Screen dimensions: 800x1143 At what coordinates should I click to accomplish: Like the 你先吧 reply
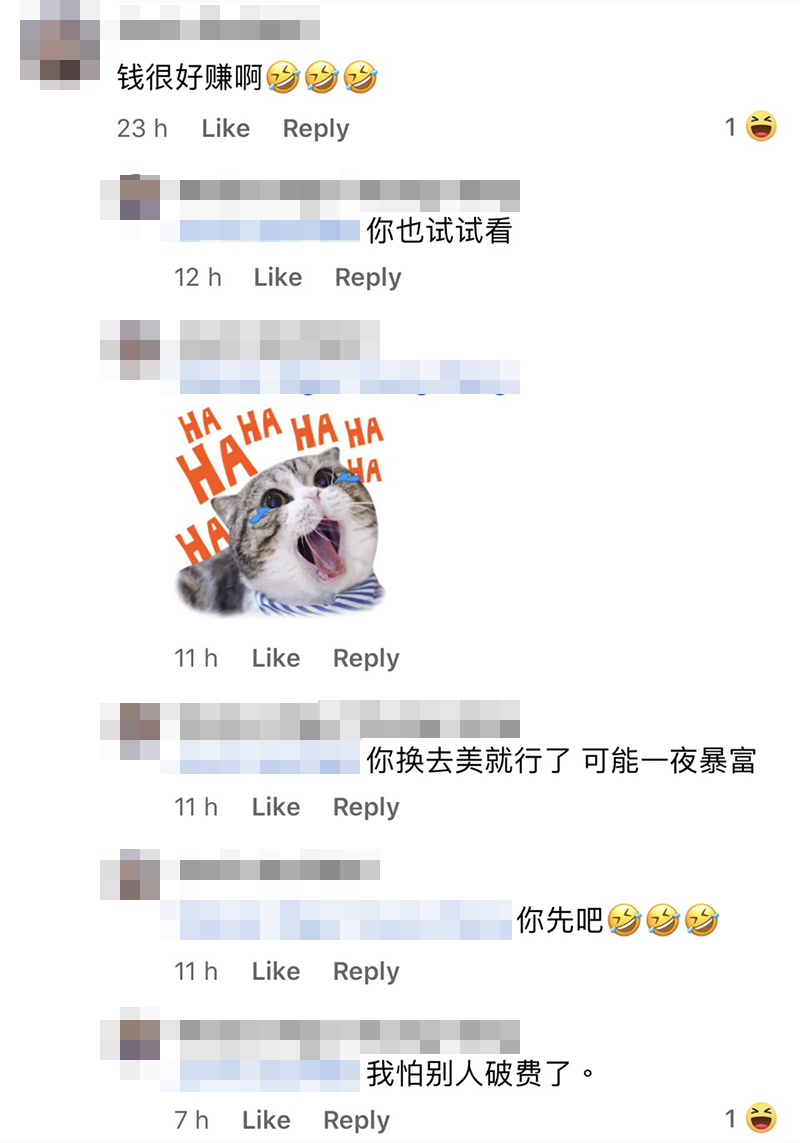point(276,971)
